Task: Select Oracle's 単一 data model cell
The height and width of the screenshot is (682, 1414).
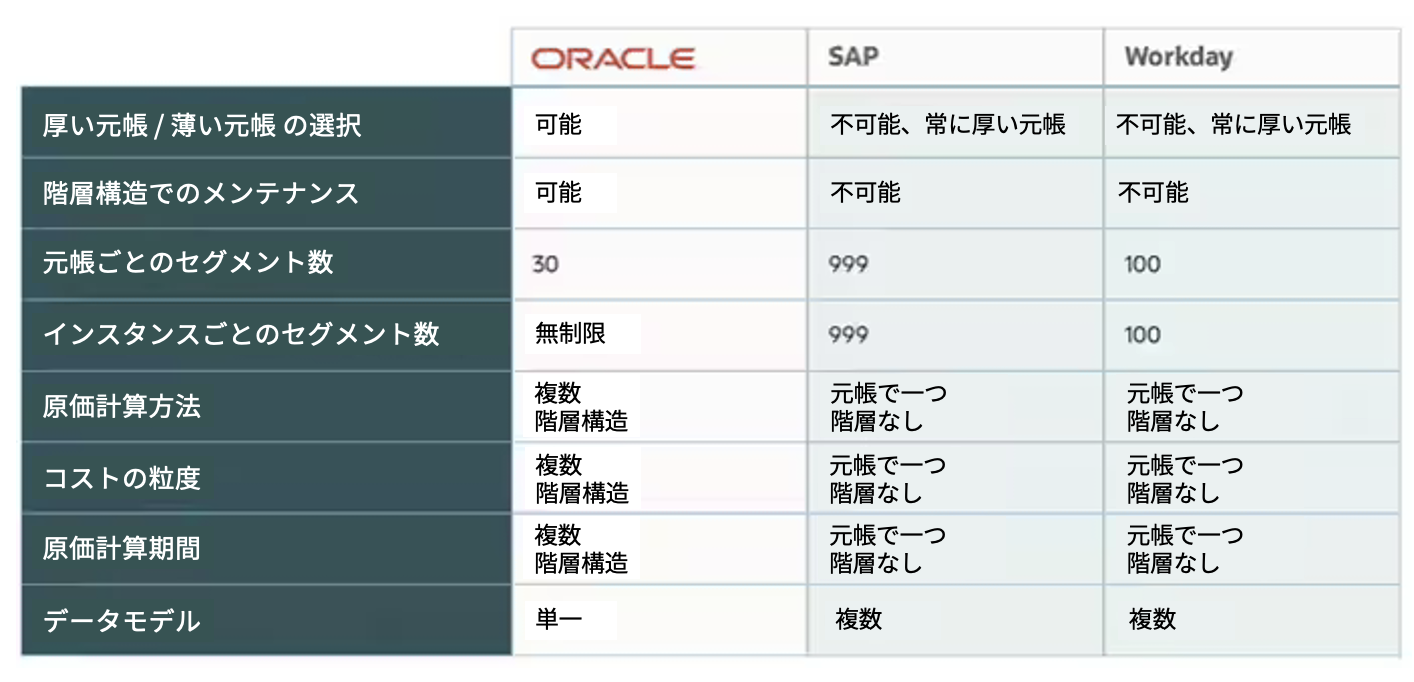Action: coord(559,619)
